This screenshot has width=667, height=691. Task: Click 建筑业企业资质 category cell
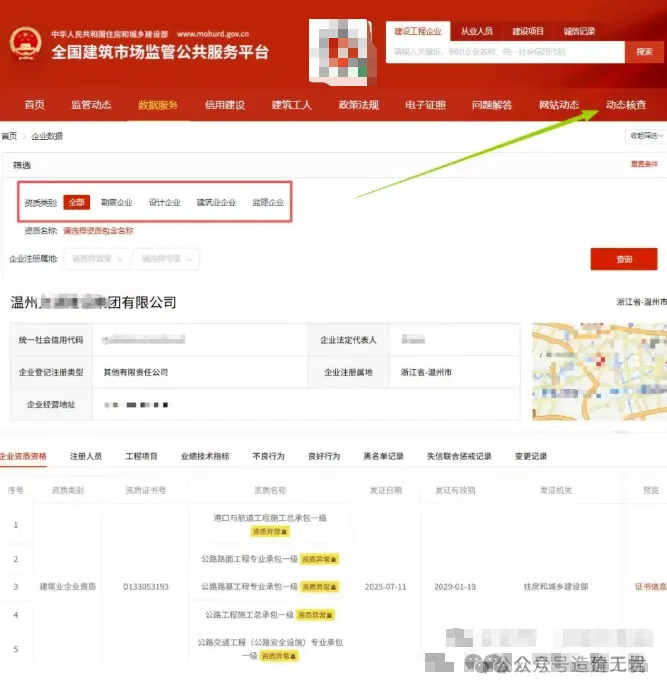[x=68, y=587]
